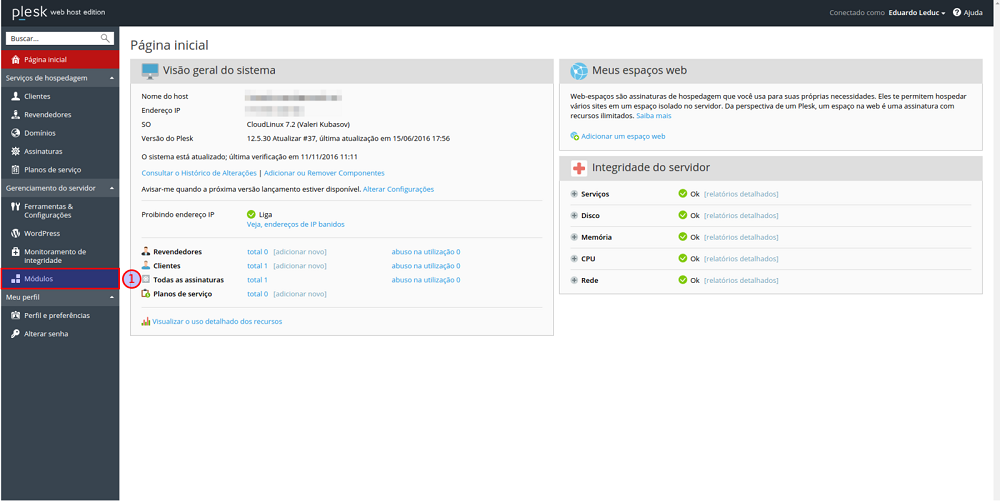The image size is (1000, 501).
Task: Open the Eduardo Leduc user dropdown
Action: coord(916,13)
